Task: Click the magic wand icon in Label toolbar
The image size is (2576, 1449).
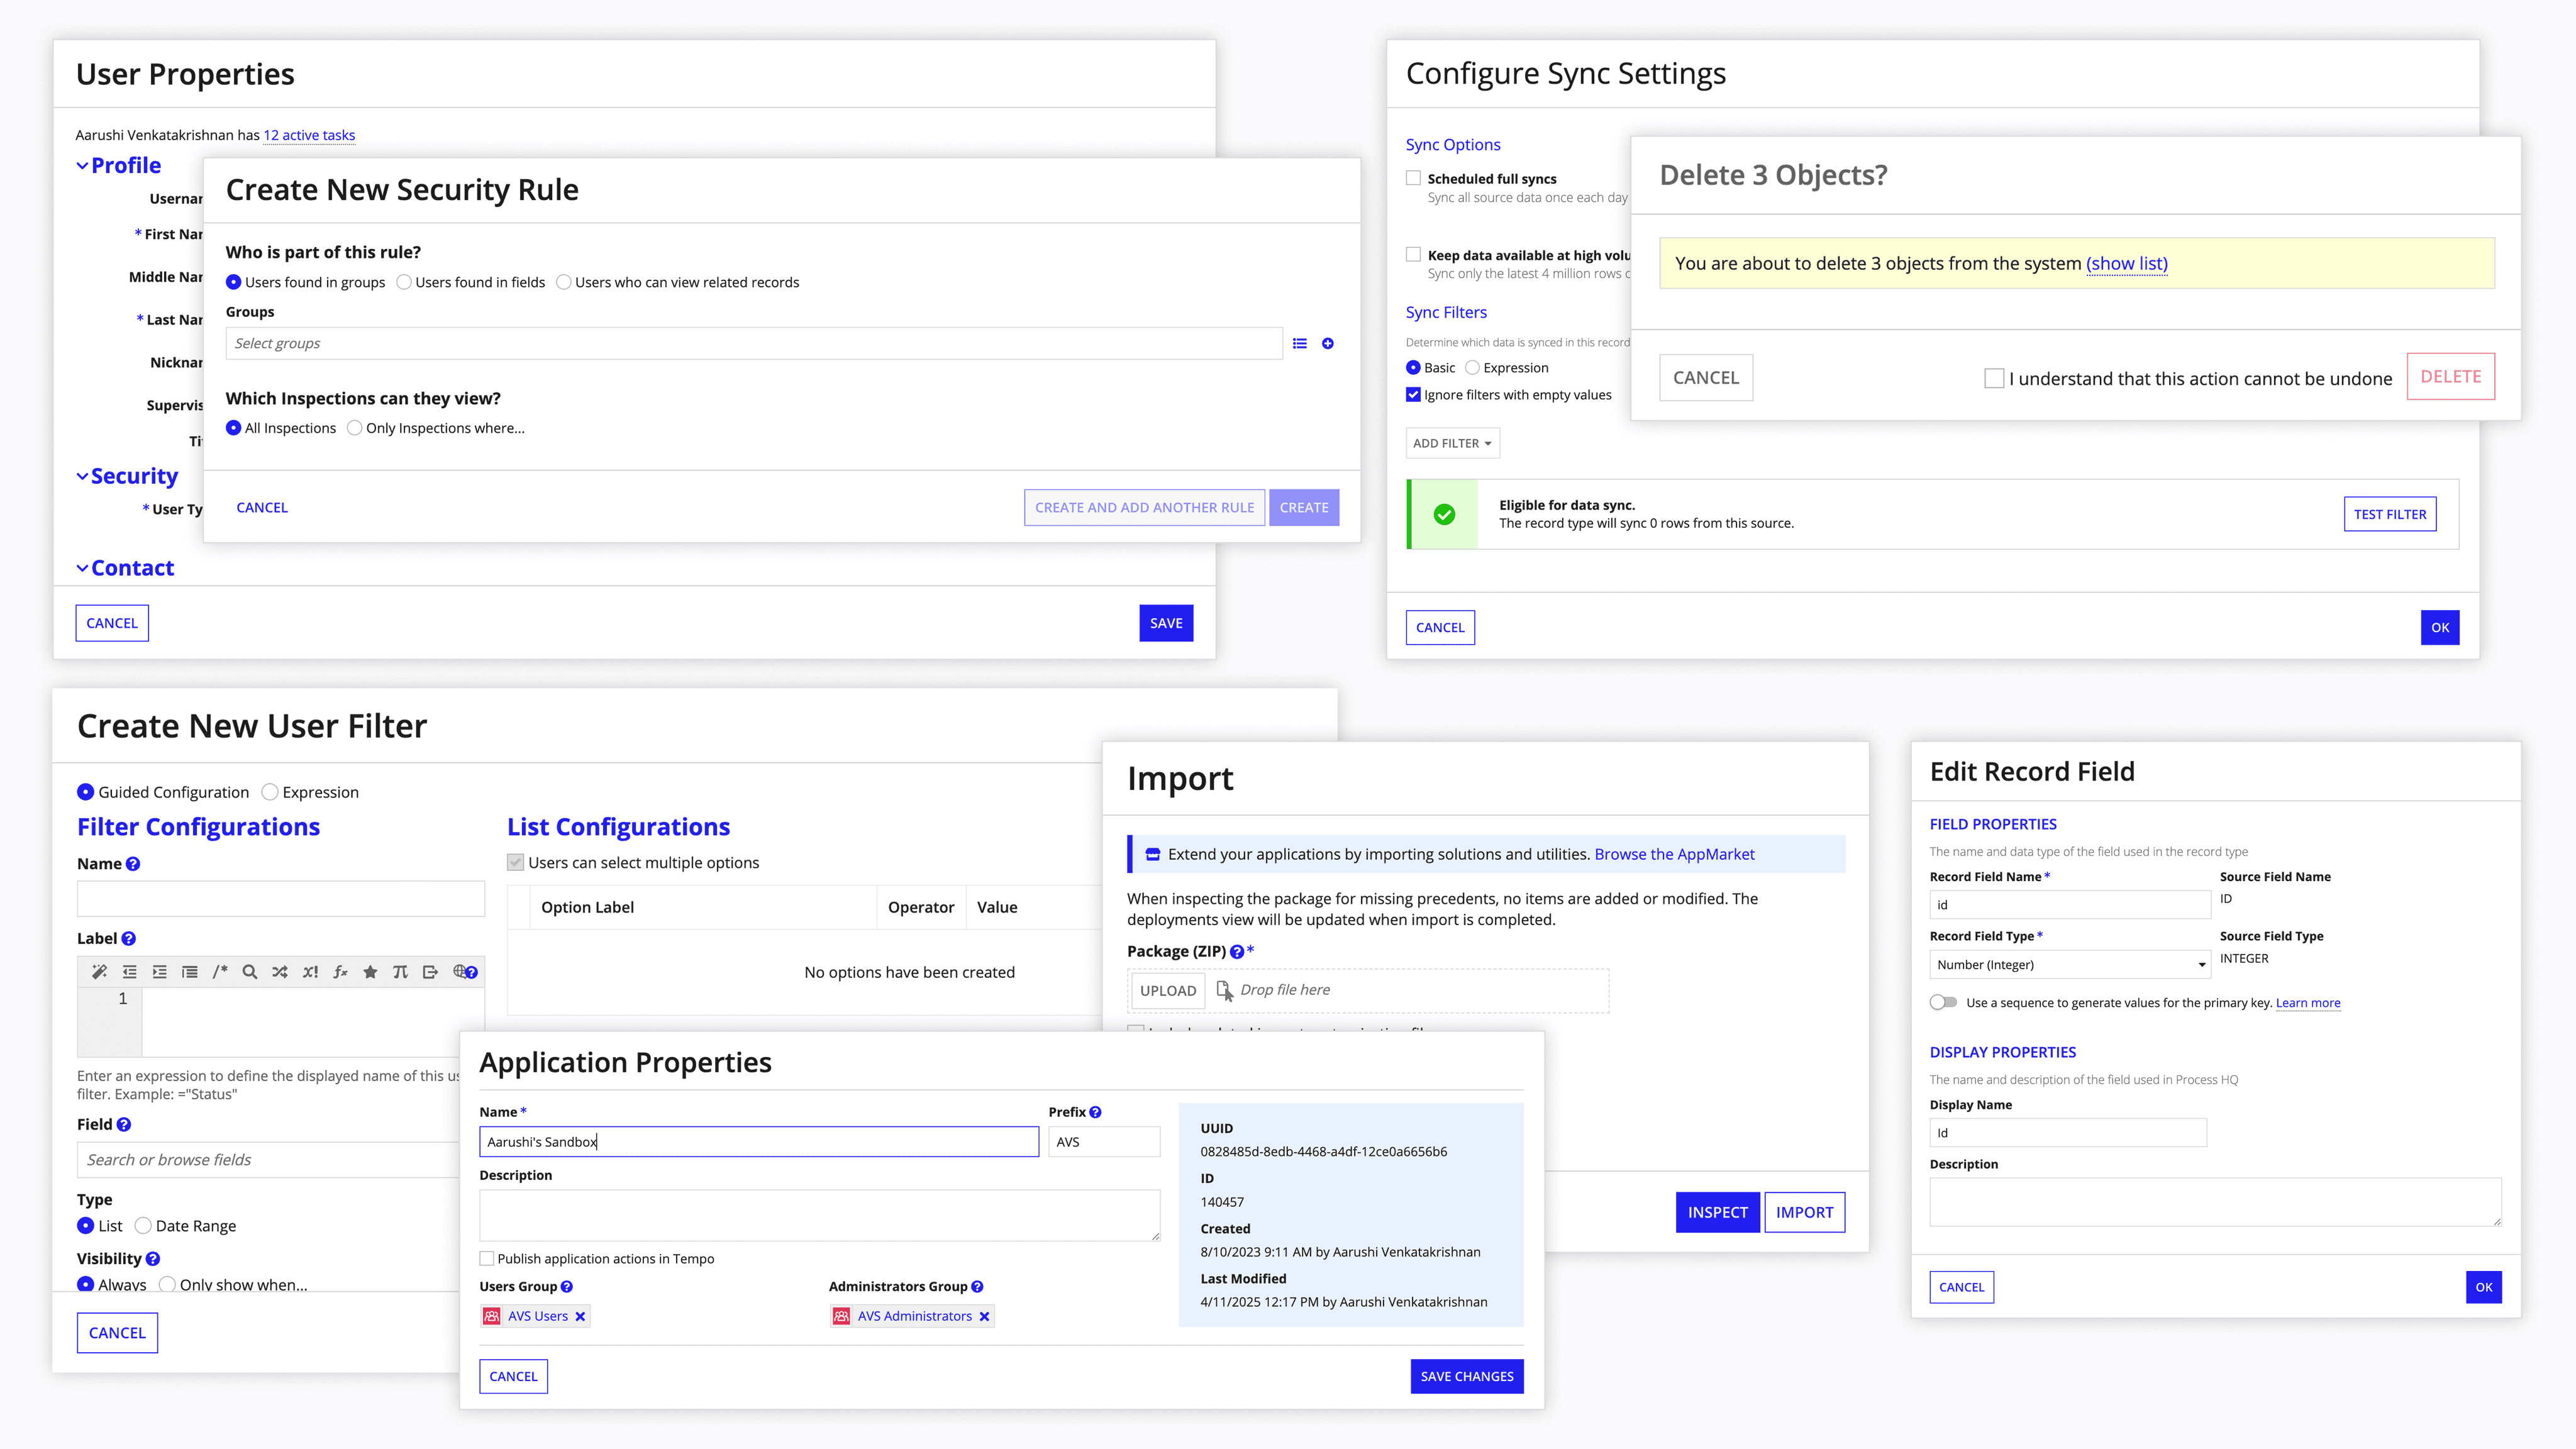Action: point(99,971)
